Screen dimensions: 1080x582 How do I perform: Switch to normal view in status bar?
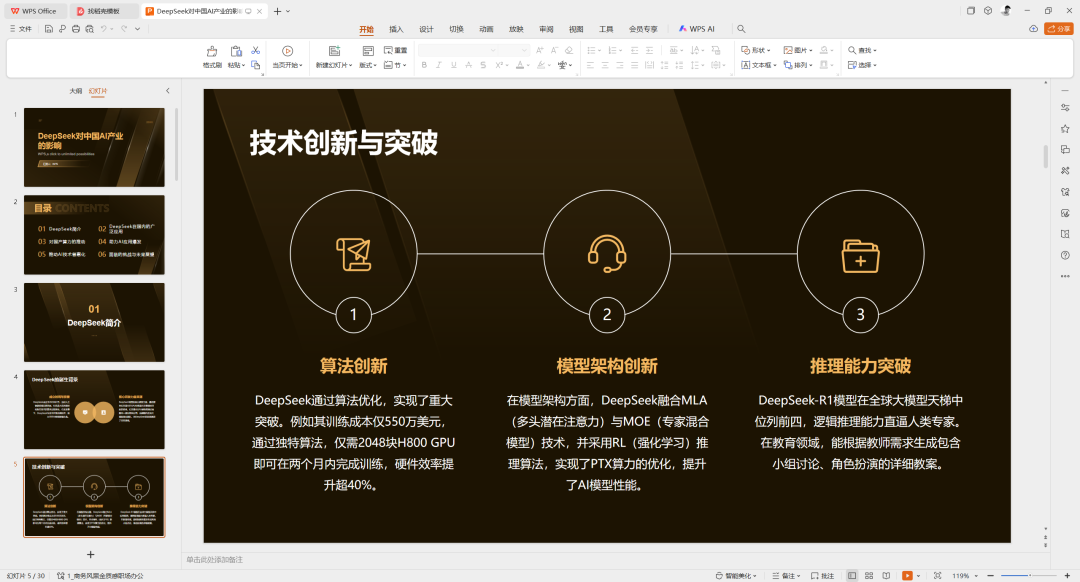pos(852,576)
